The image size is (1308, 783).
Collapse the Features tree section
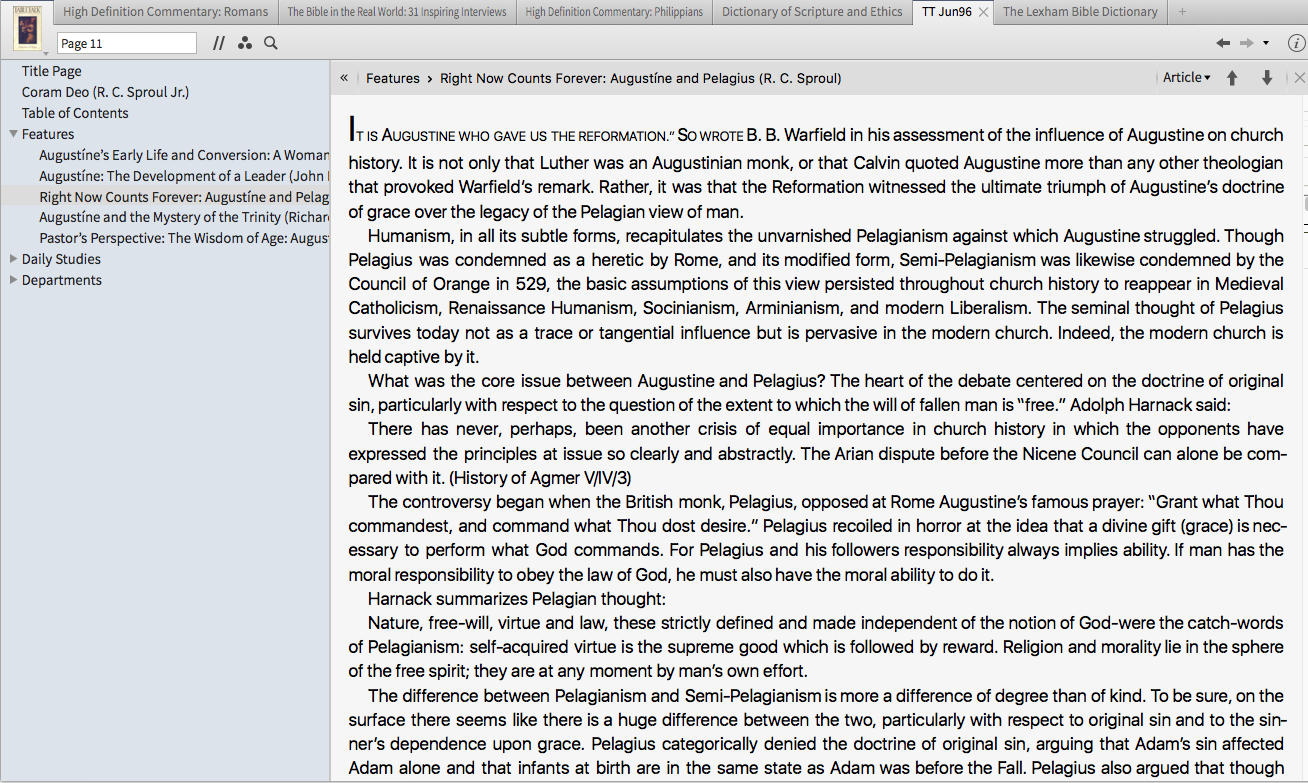(13, 134)
